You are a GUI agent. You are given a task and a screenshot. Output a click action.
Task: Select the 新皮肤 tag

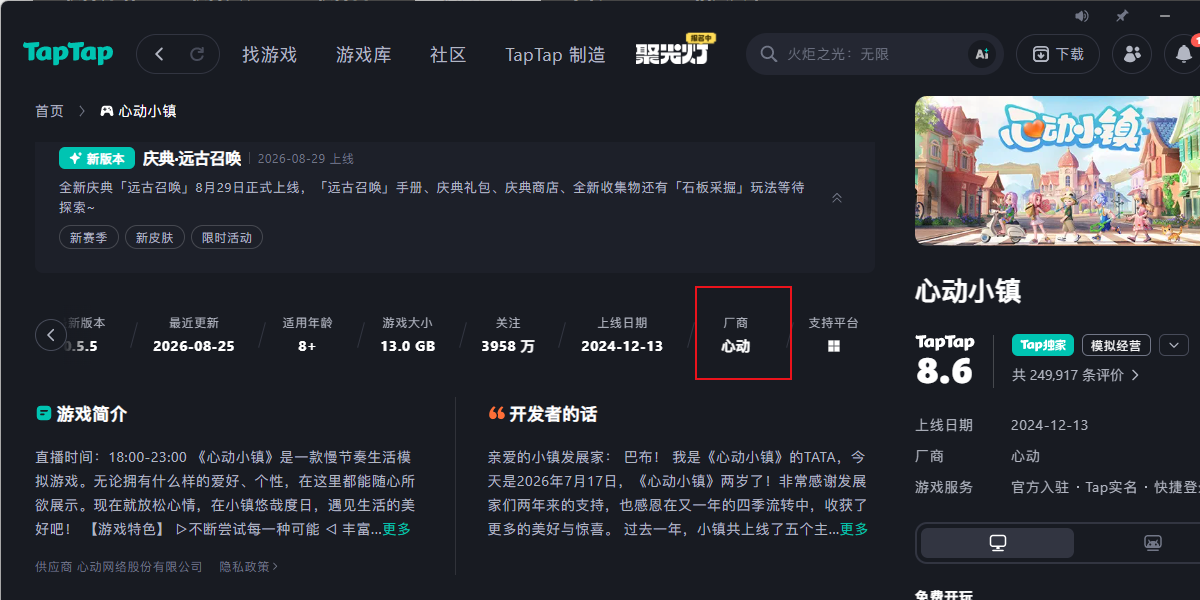155,237
